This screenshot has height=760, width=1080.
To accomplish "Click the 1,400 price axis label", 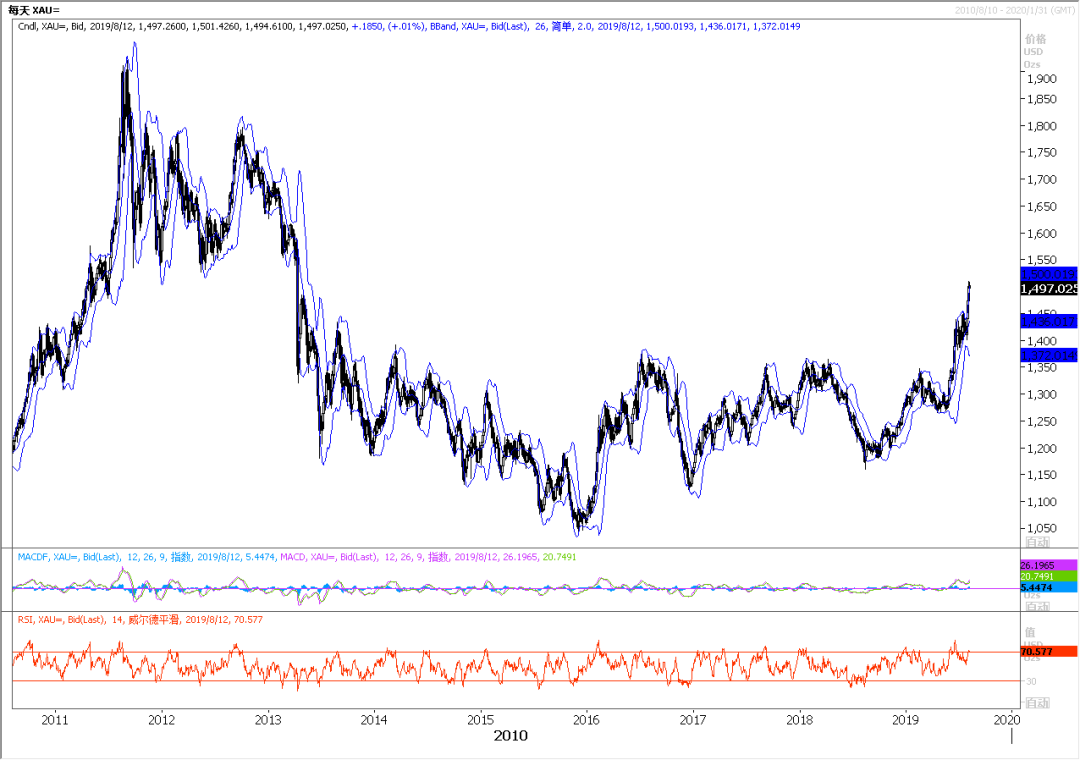I will 1041,341.
